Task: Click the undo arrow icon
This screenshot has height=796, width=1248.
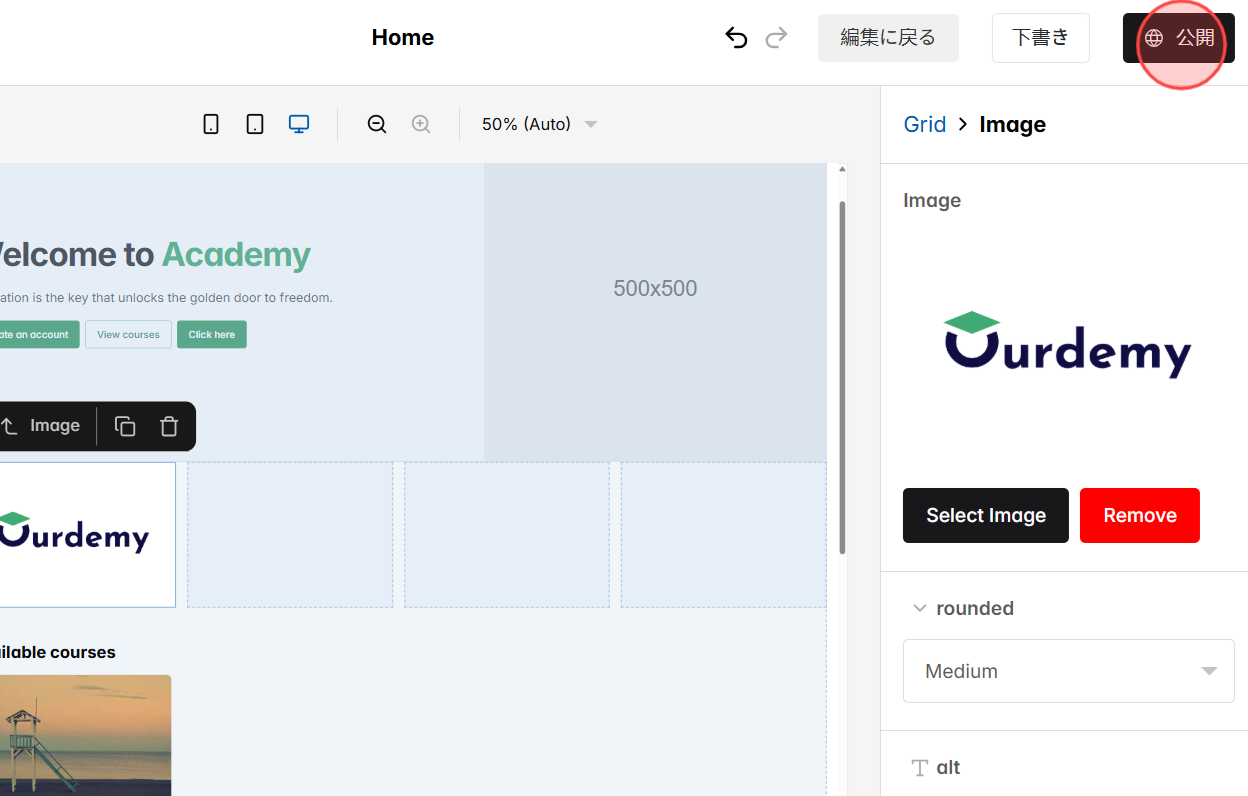Action: 736,37
